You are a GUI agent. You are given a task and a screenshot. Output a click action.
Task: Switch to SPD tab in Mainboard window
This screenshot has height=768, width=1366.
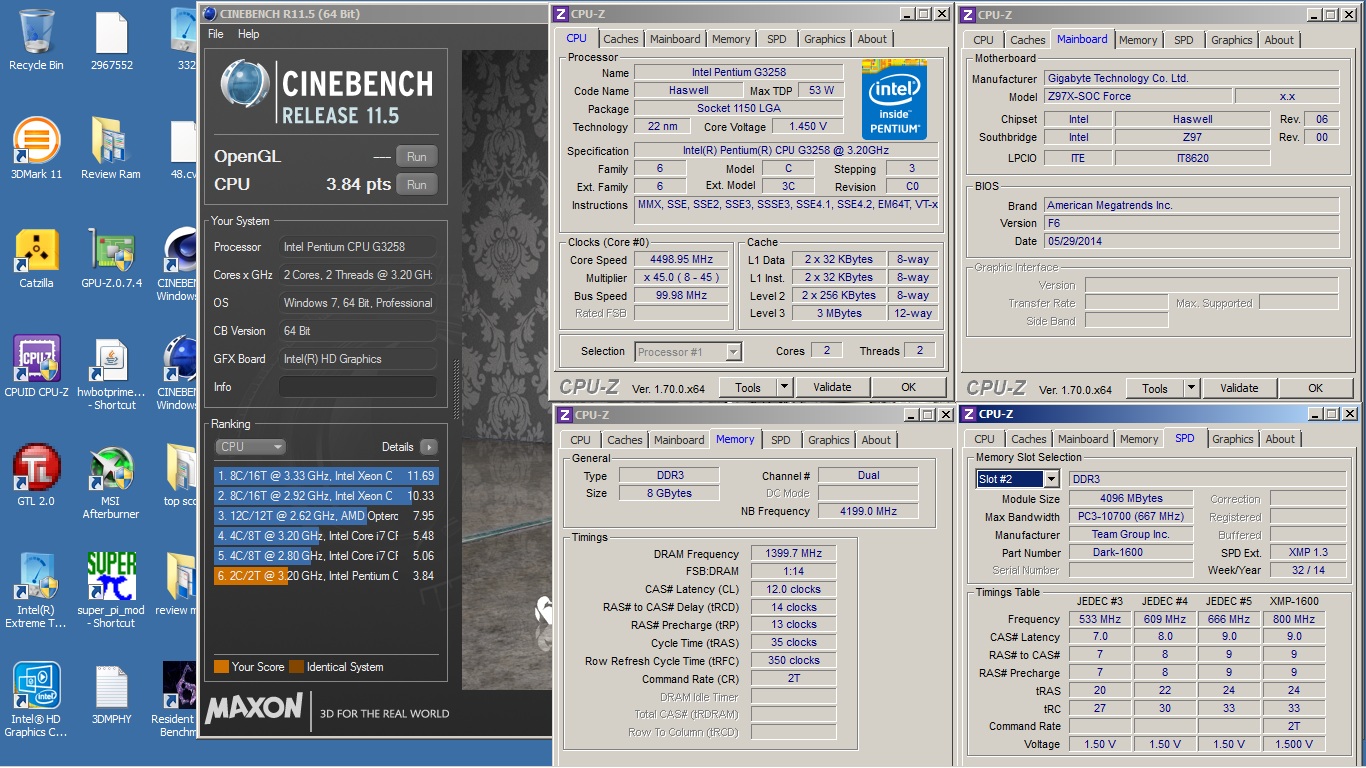[1183, 40]
